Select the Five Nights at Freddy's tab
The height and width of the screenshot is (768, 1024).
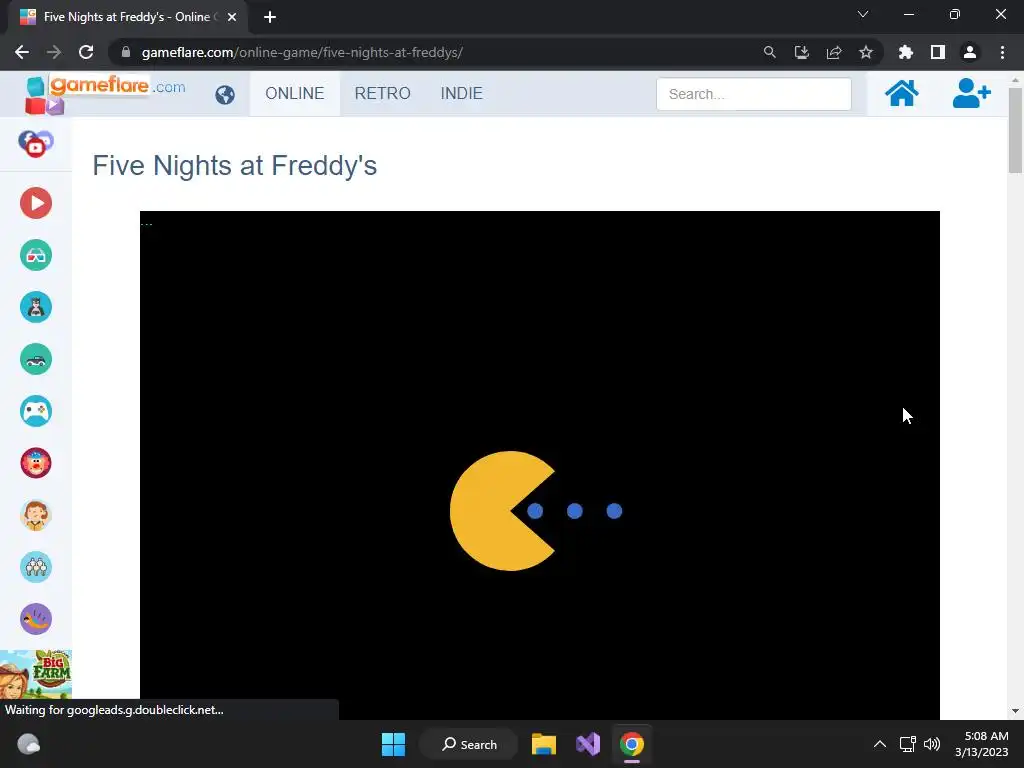[127, 17]
